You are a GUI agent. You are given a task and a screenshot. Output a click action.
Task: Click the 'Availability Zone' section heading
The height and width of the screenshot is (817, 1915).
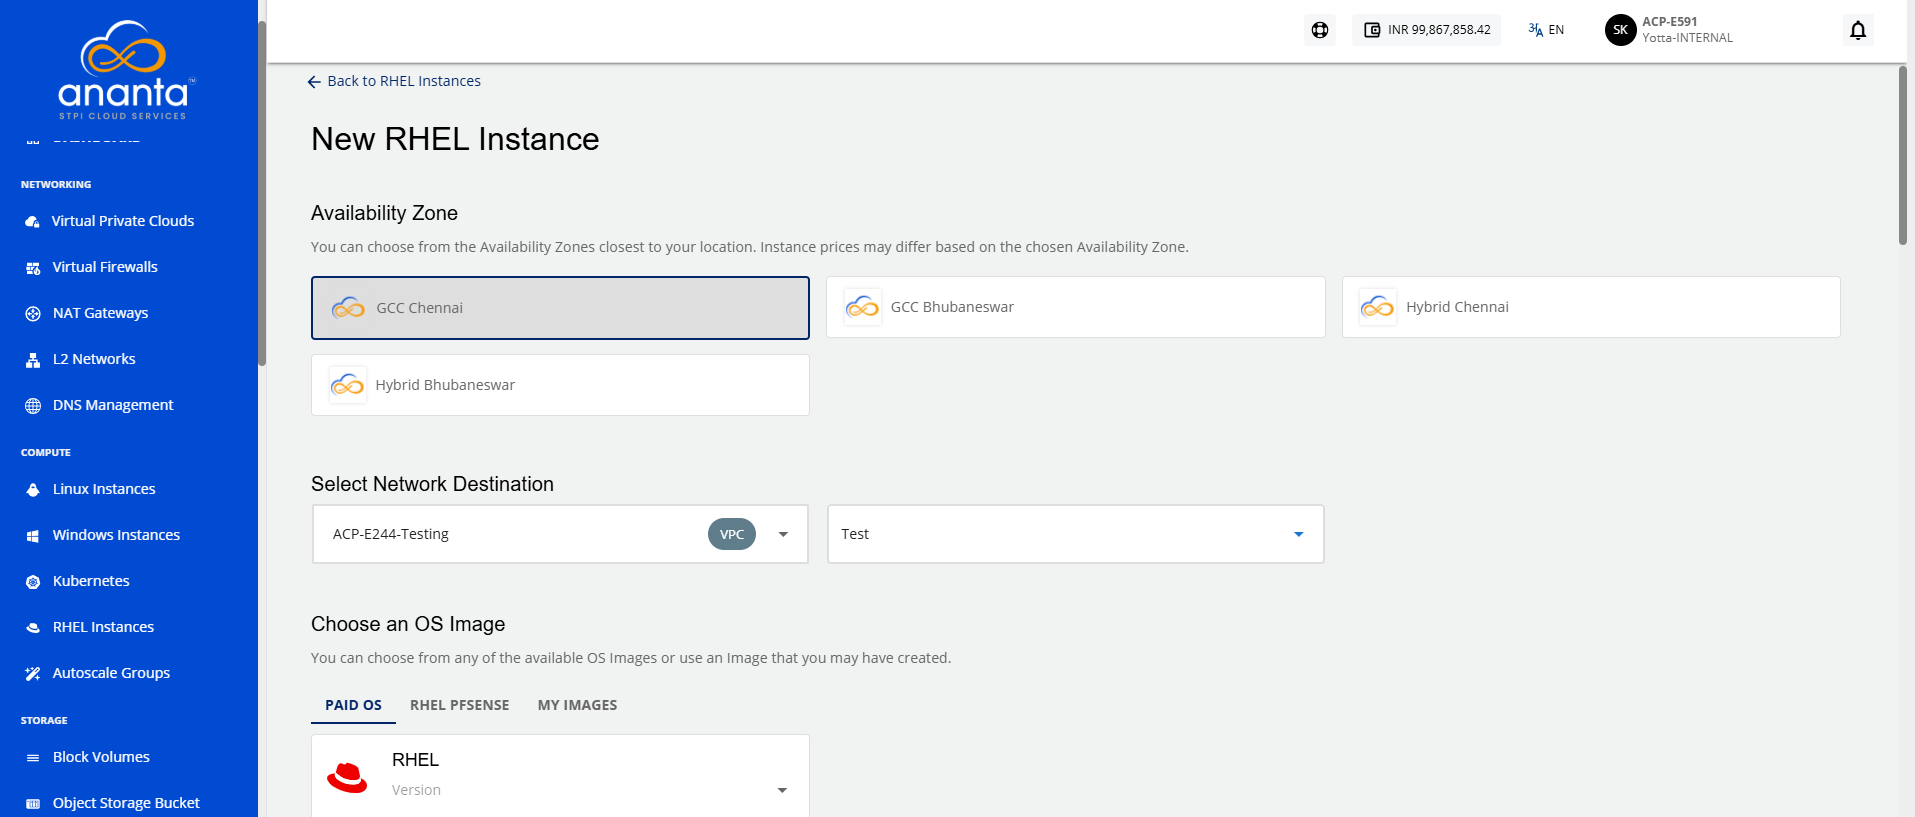(x=384, y=213)
